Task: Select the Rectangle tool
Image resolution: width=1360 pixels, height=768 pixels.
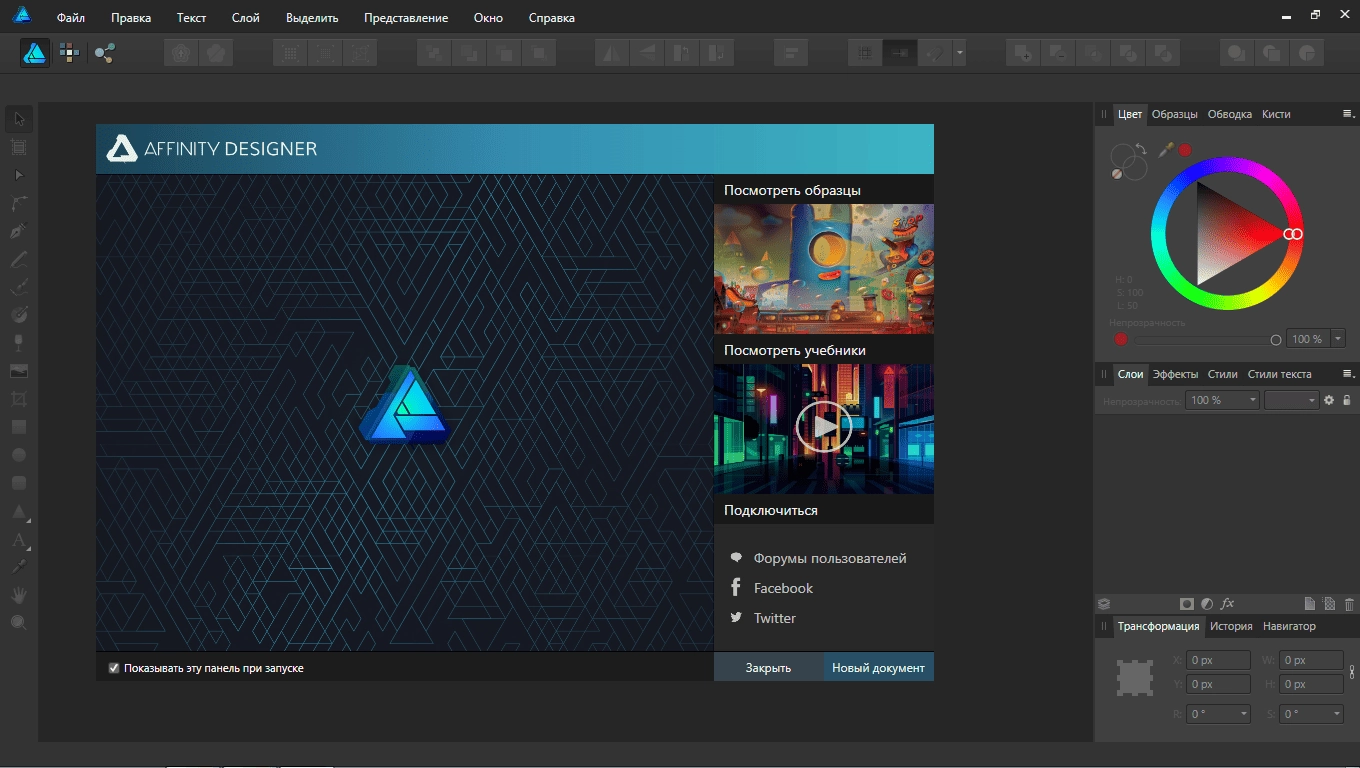Action: coord(19,427)
